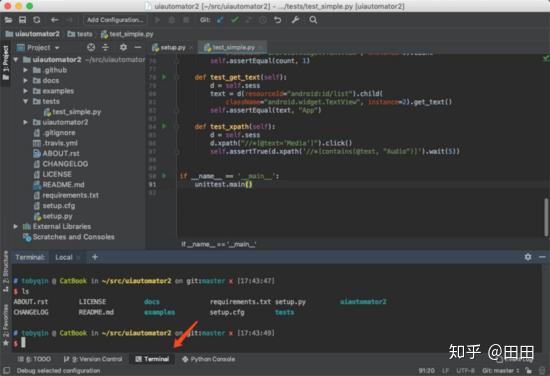550x376 pixels.
Task: Click run gutter icon beside test_xpath
Action: tap(164, 126)
